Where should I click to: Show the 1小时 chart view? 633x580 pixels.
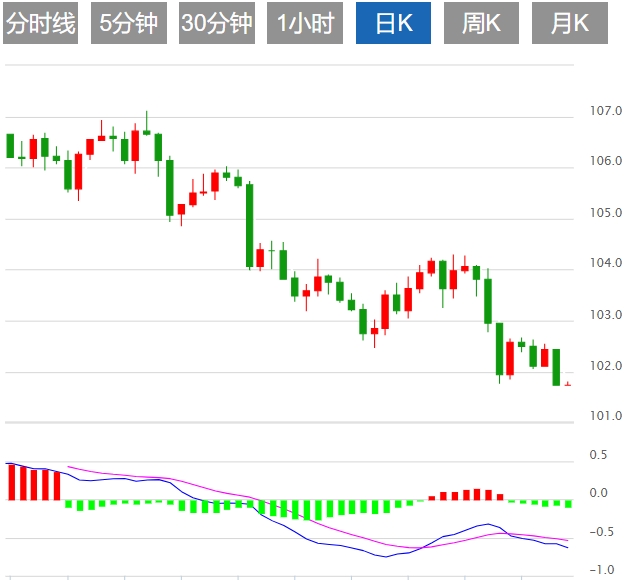pyautogui.click(x=305, y=24)
